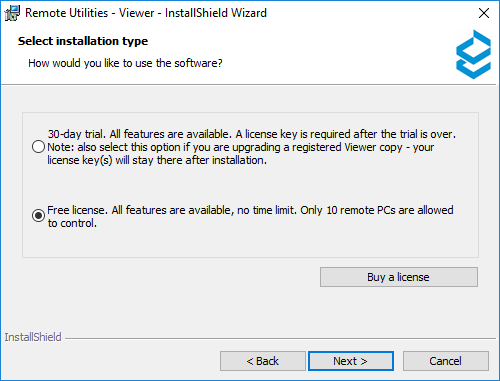Click the window title text 'Remote Utilities - Viewer'
Screen dimensions: 500x381
pos(90,13)
